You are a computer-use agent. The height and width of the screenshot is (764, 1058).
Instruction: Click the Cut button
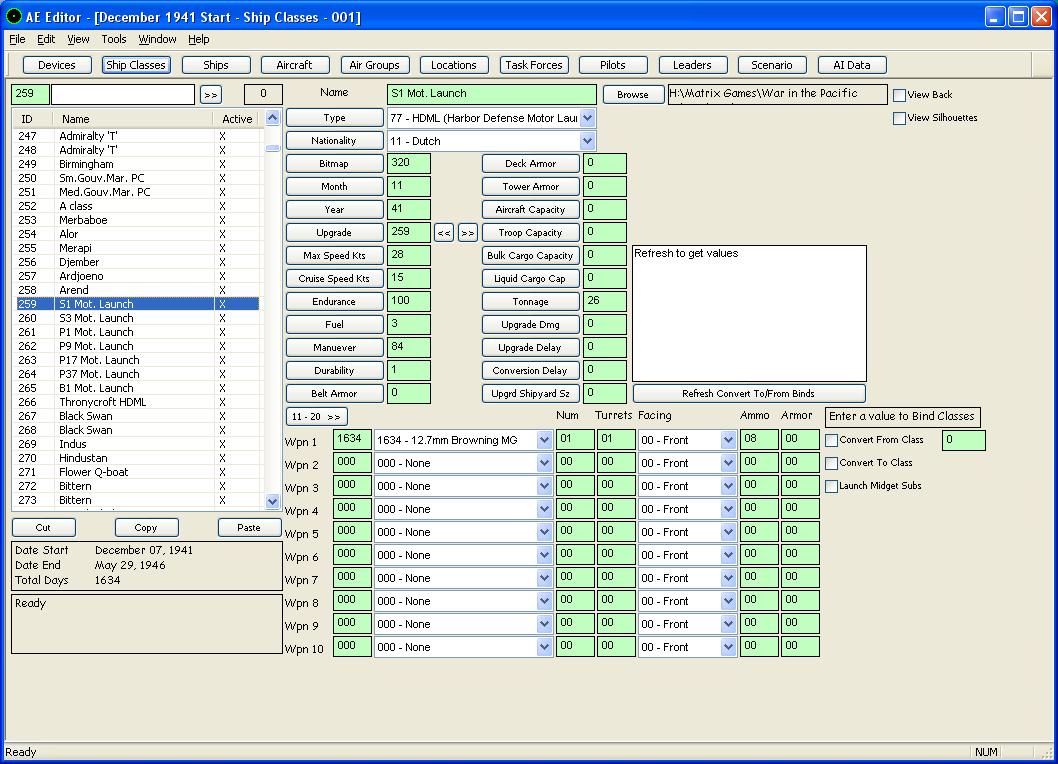click(43, 528)
